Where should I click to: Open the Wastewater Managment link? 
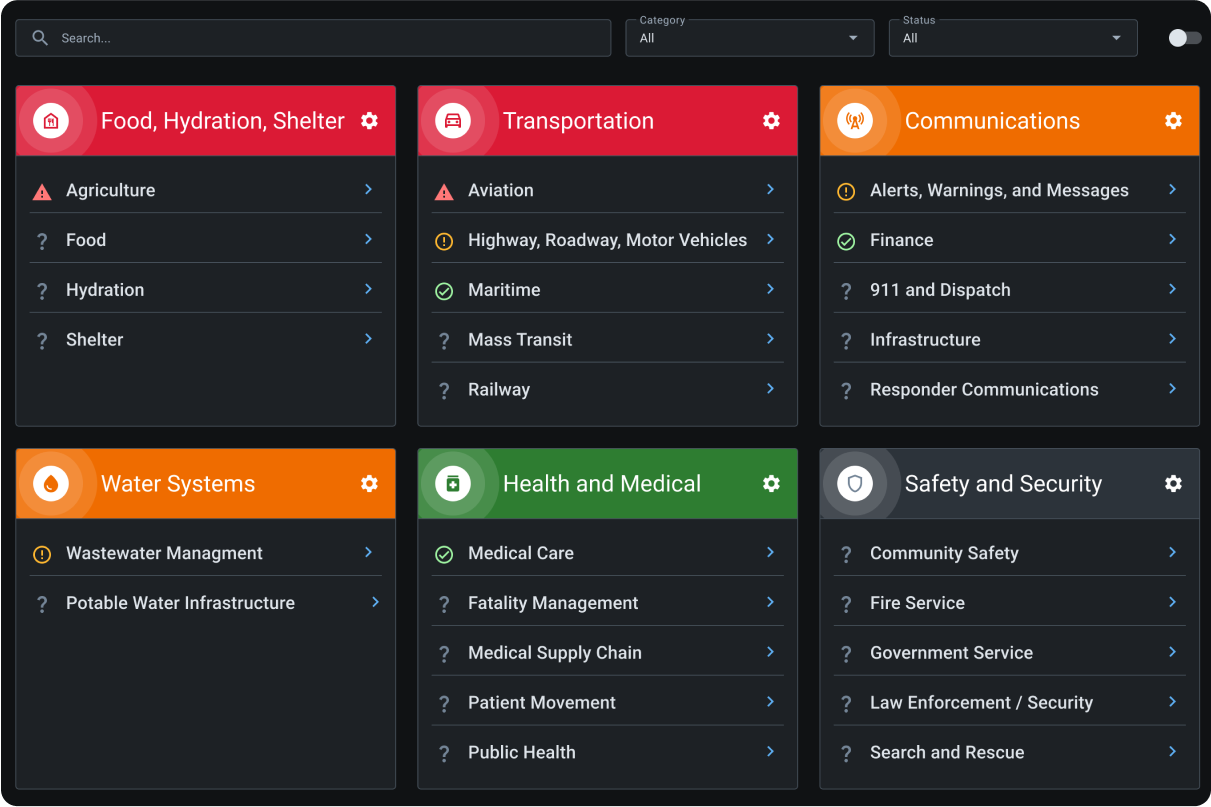pos(164,553)
